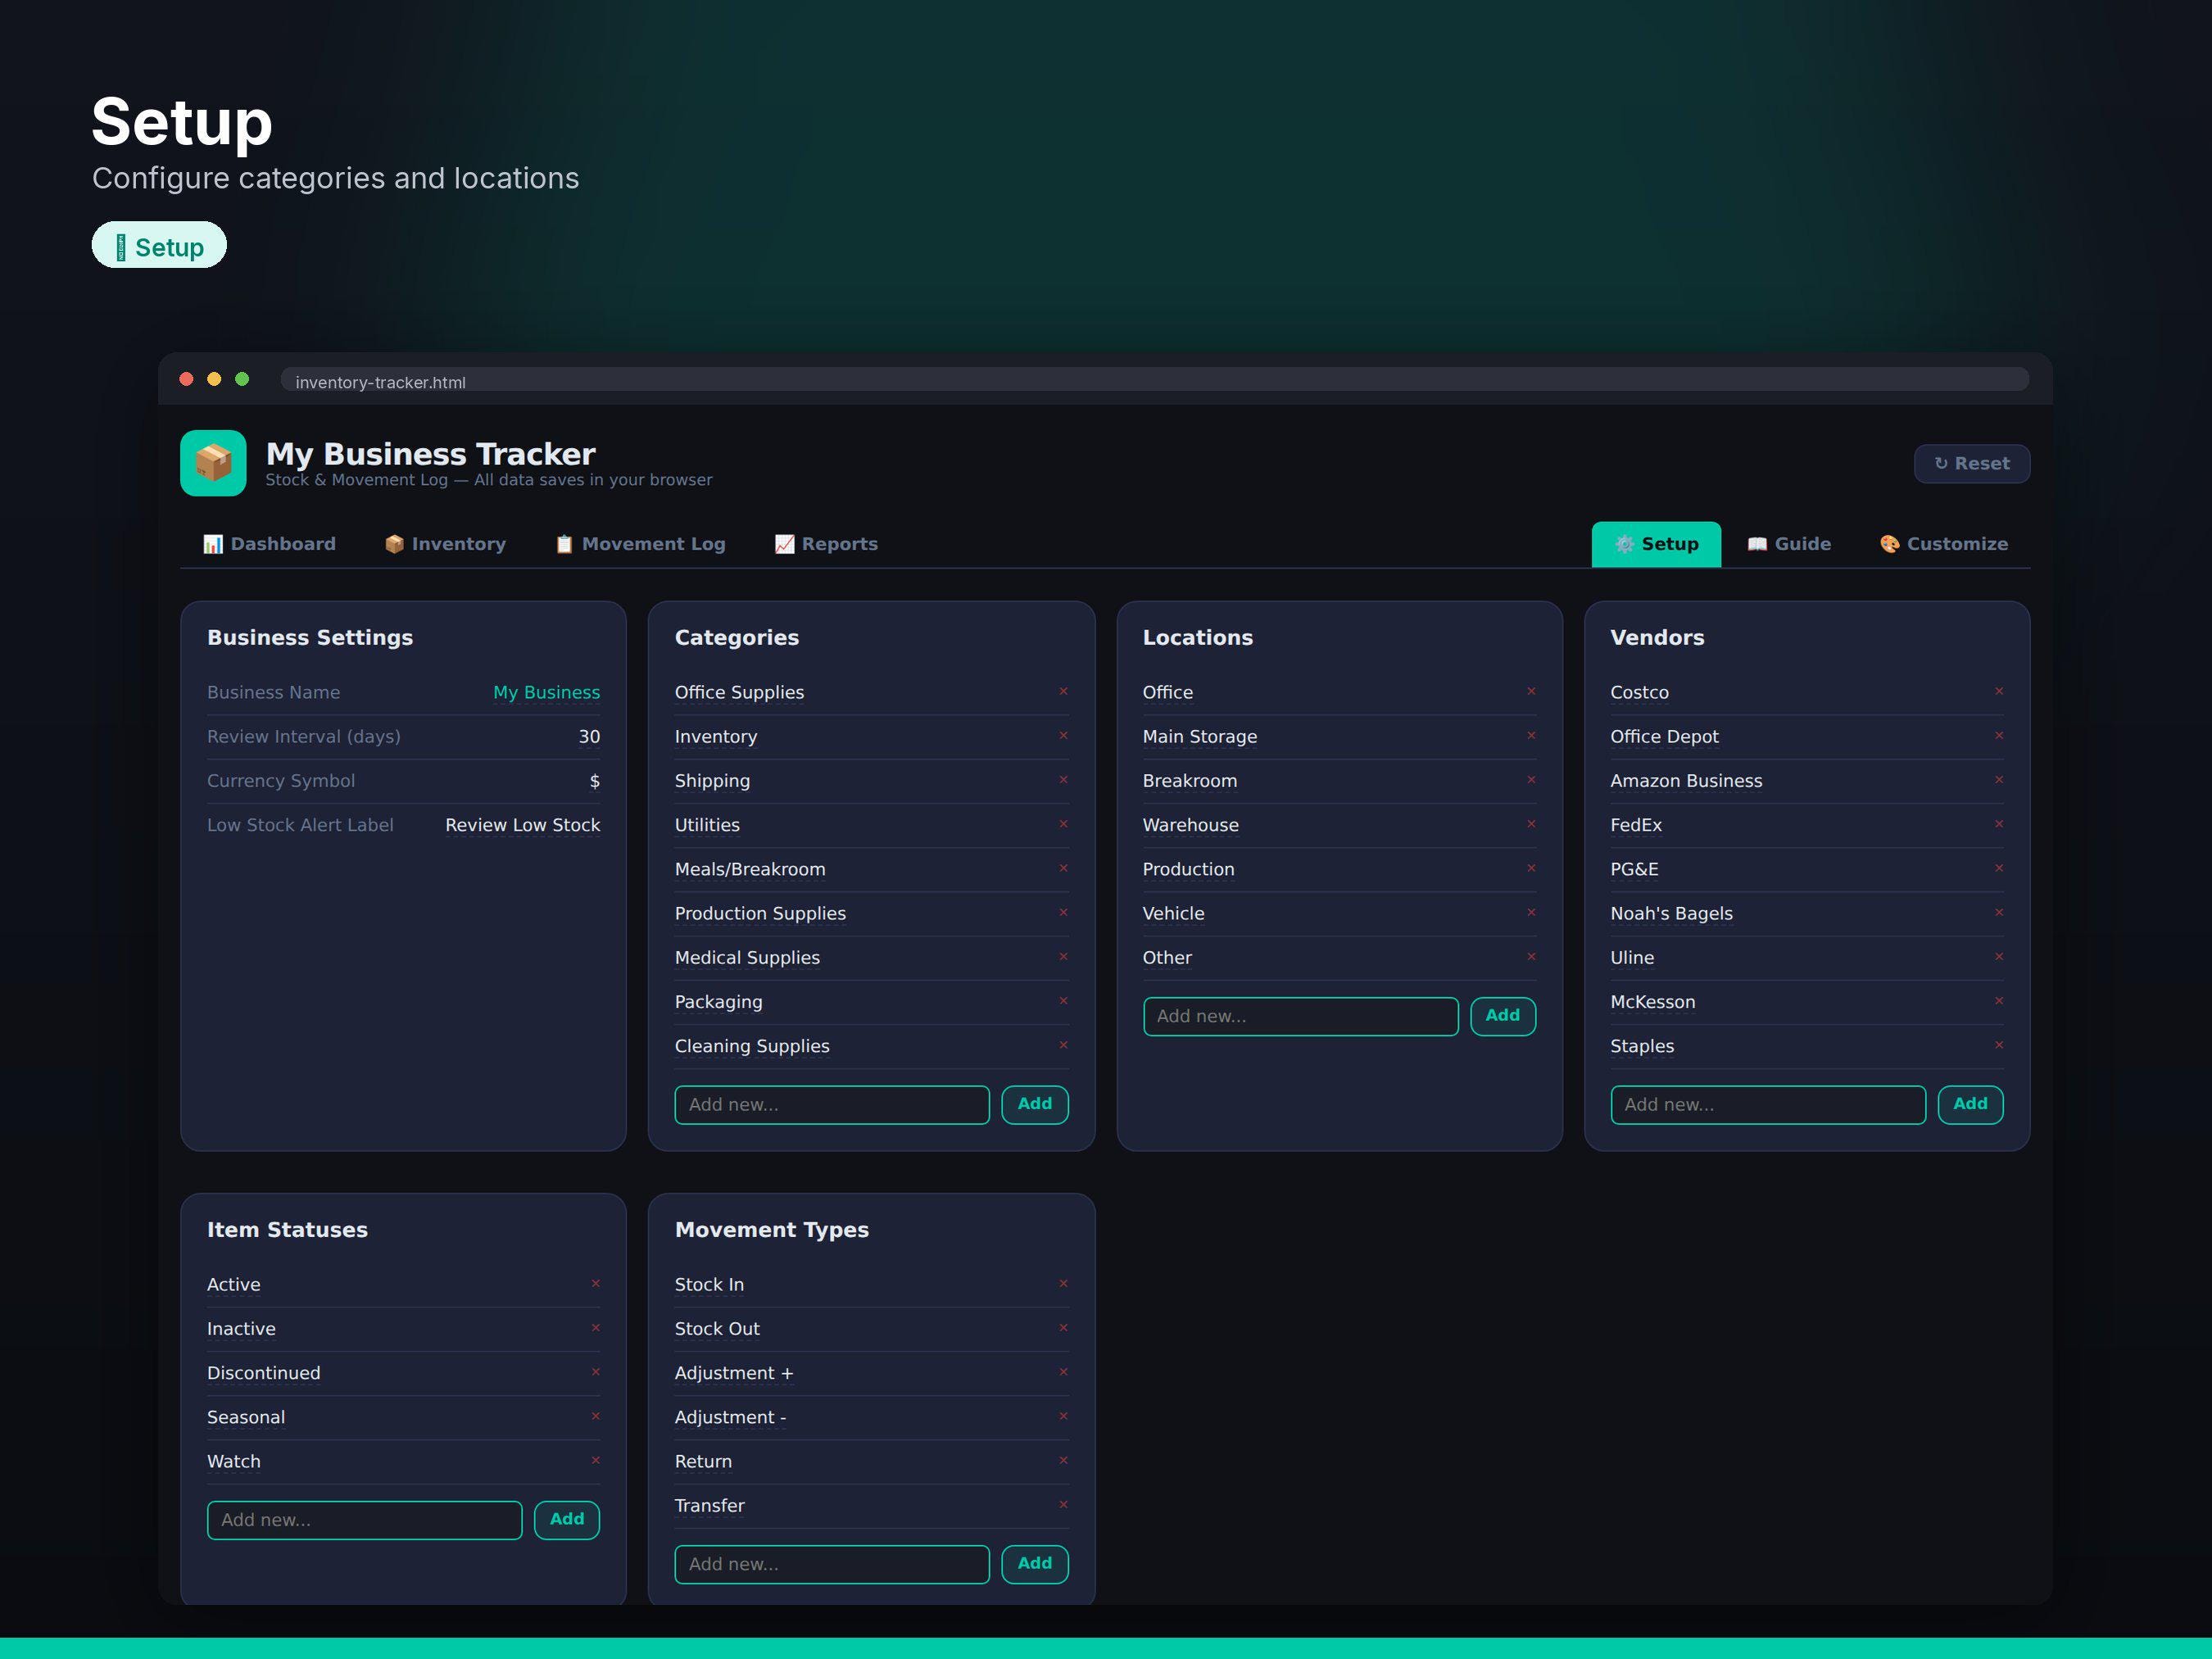Remove the Active item status
Image resolution: width=2212 pixels, height=1659 pixels.
595,1283
